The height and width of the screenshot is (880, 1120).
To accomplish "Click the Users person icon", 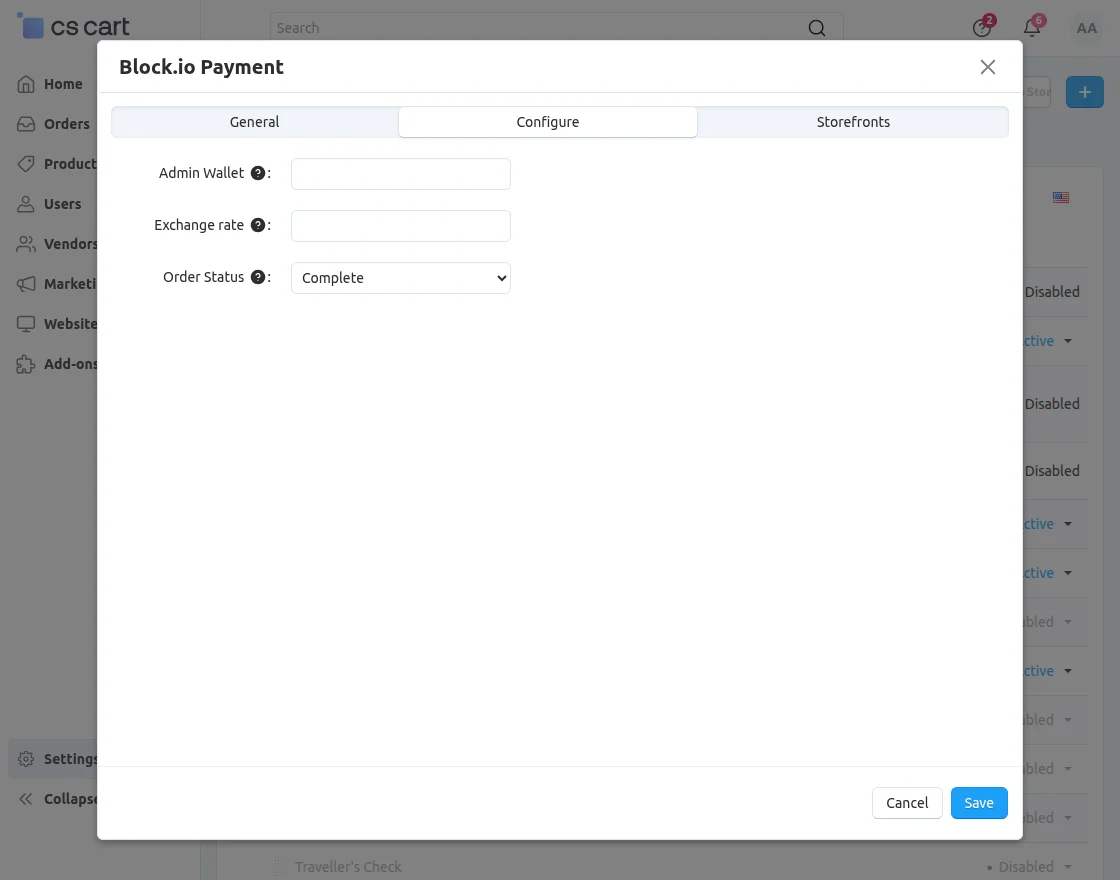I will click(26, 204).
